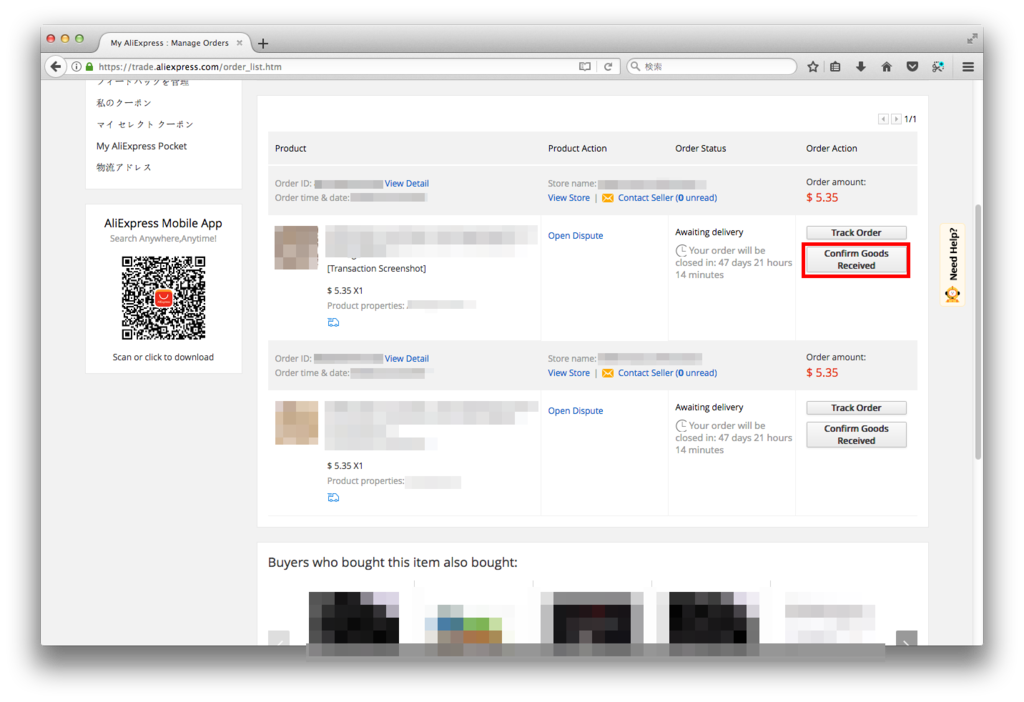Open Pocket shield icon in toolbar
The width and height of the screenshot is (1024, 702).
[x=912, y=67]
